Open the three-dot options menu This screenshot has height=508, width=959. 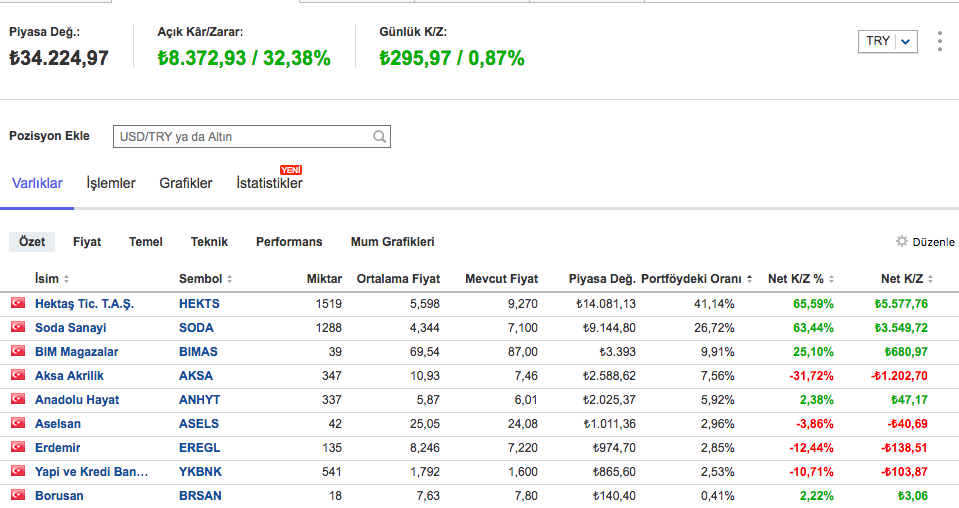pos(939,41)
